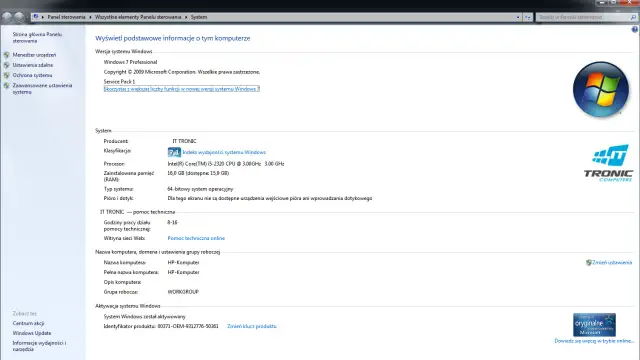Refresh the address bar location
640x360 pixels.
528,17
